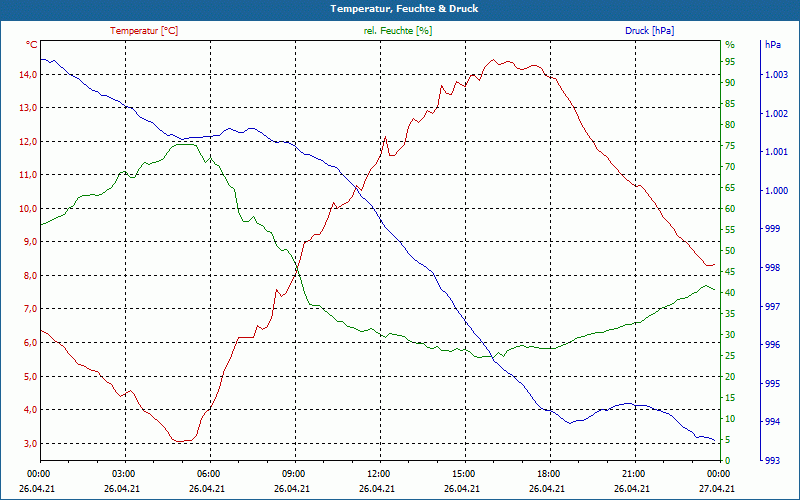Image resolution: width=800 pixels, height=500 pixels.
Task: Click the 13,0 tick on temperature axis
Action: [x=29, y=108]
